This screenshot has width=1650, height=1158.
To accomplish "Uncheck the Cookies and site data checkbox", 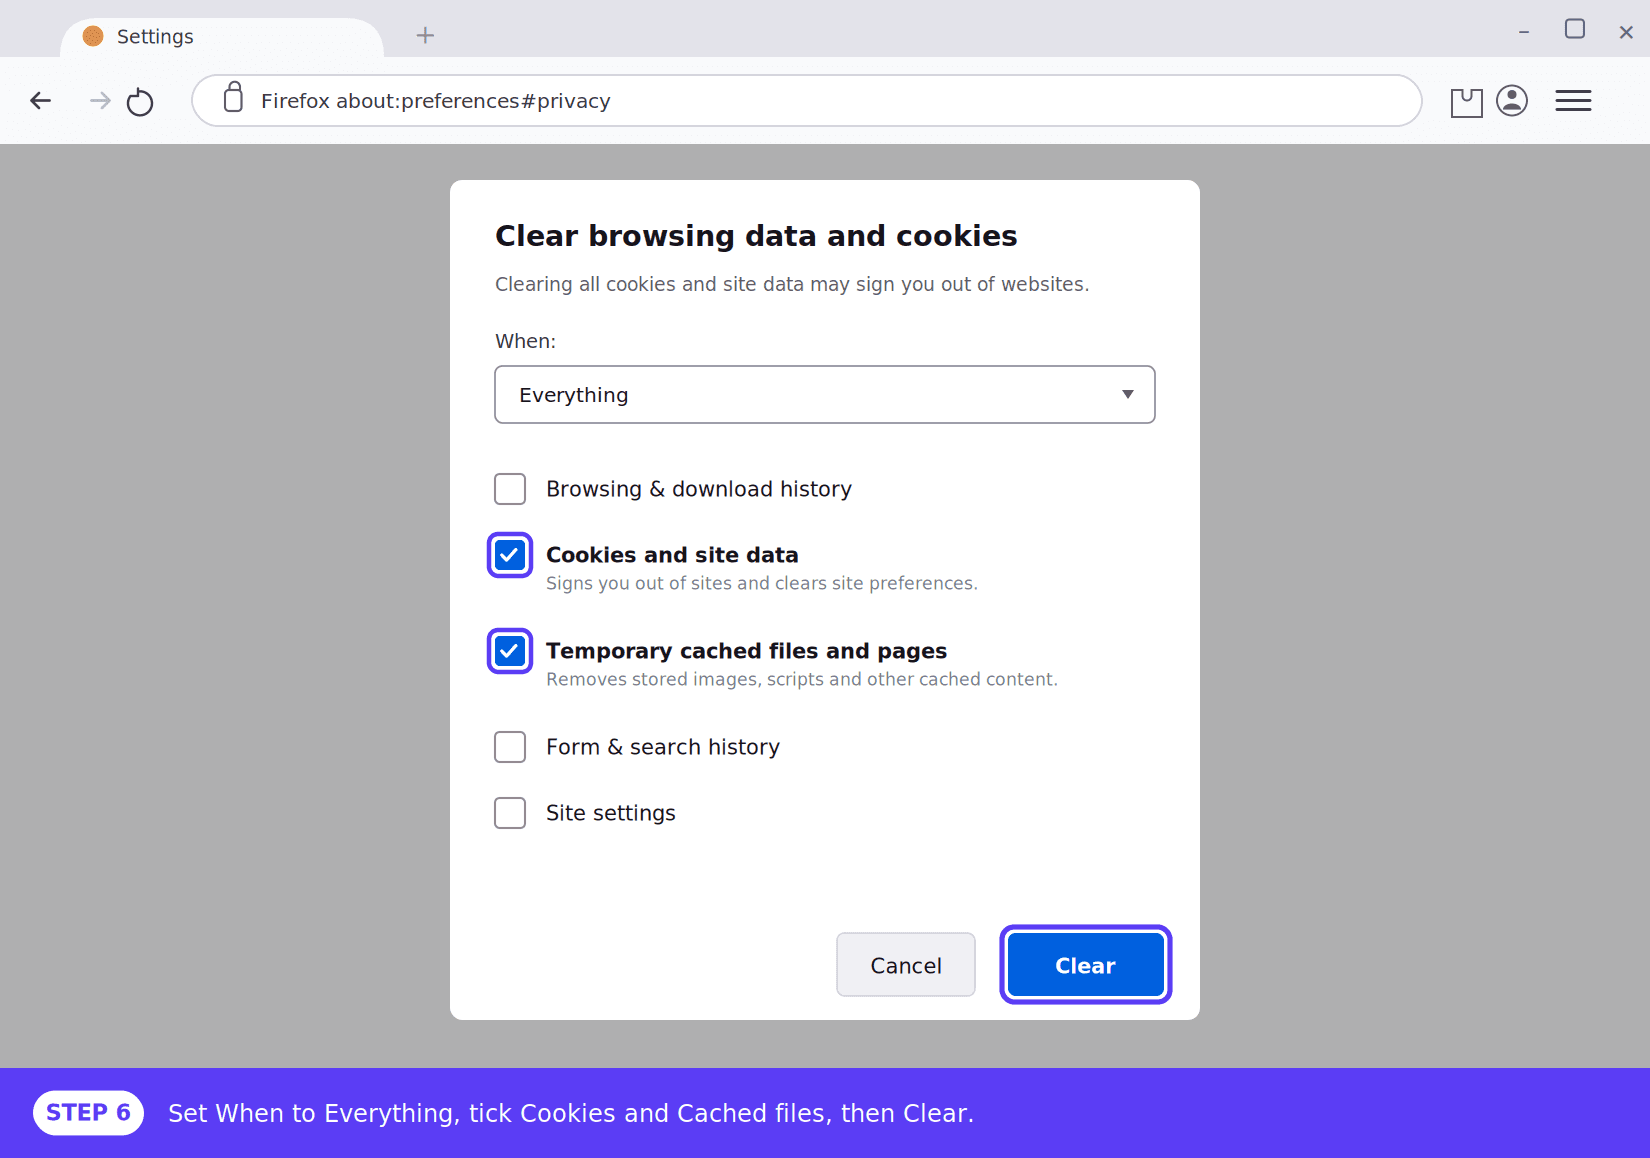I will tap(510, 555).
